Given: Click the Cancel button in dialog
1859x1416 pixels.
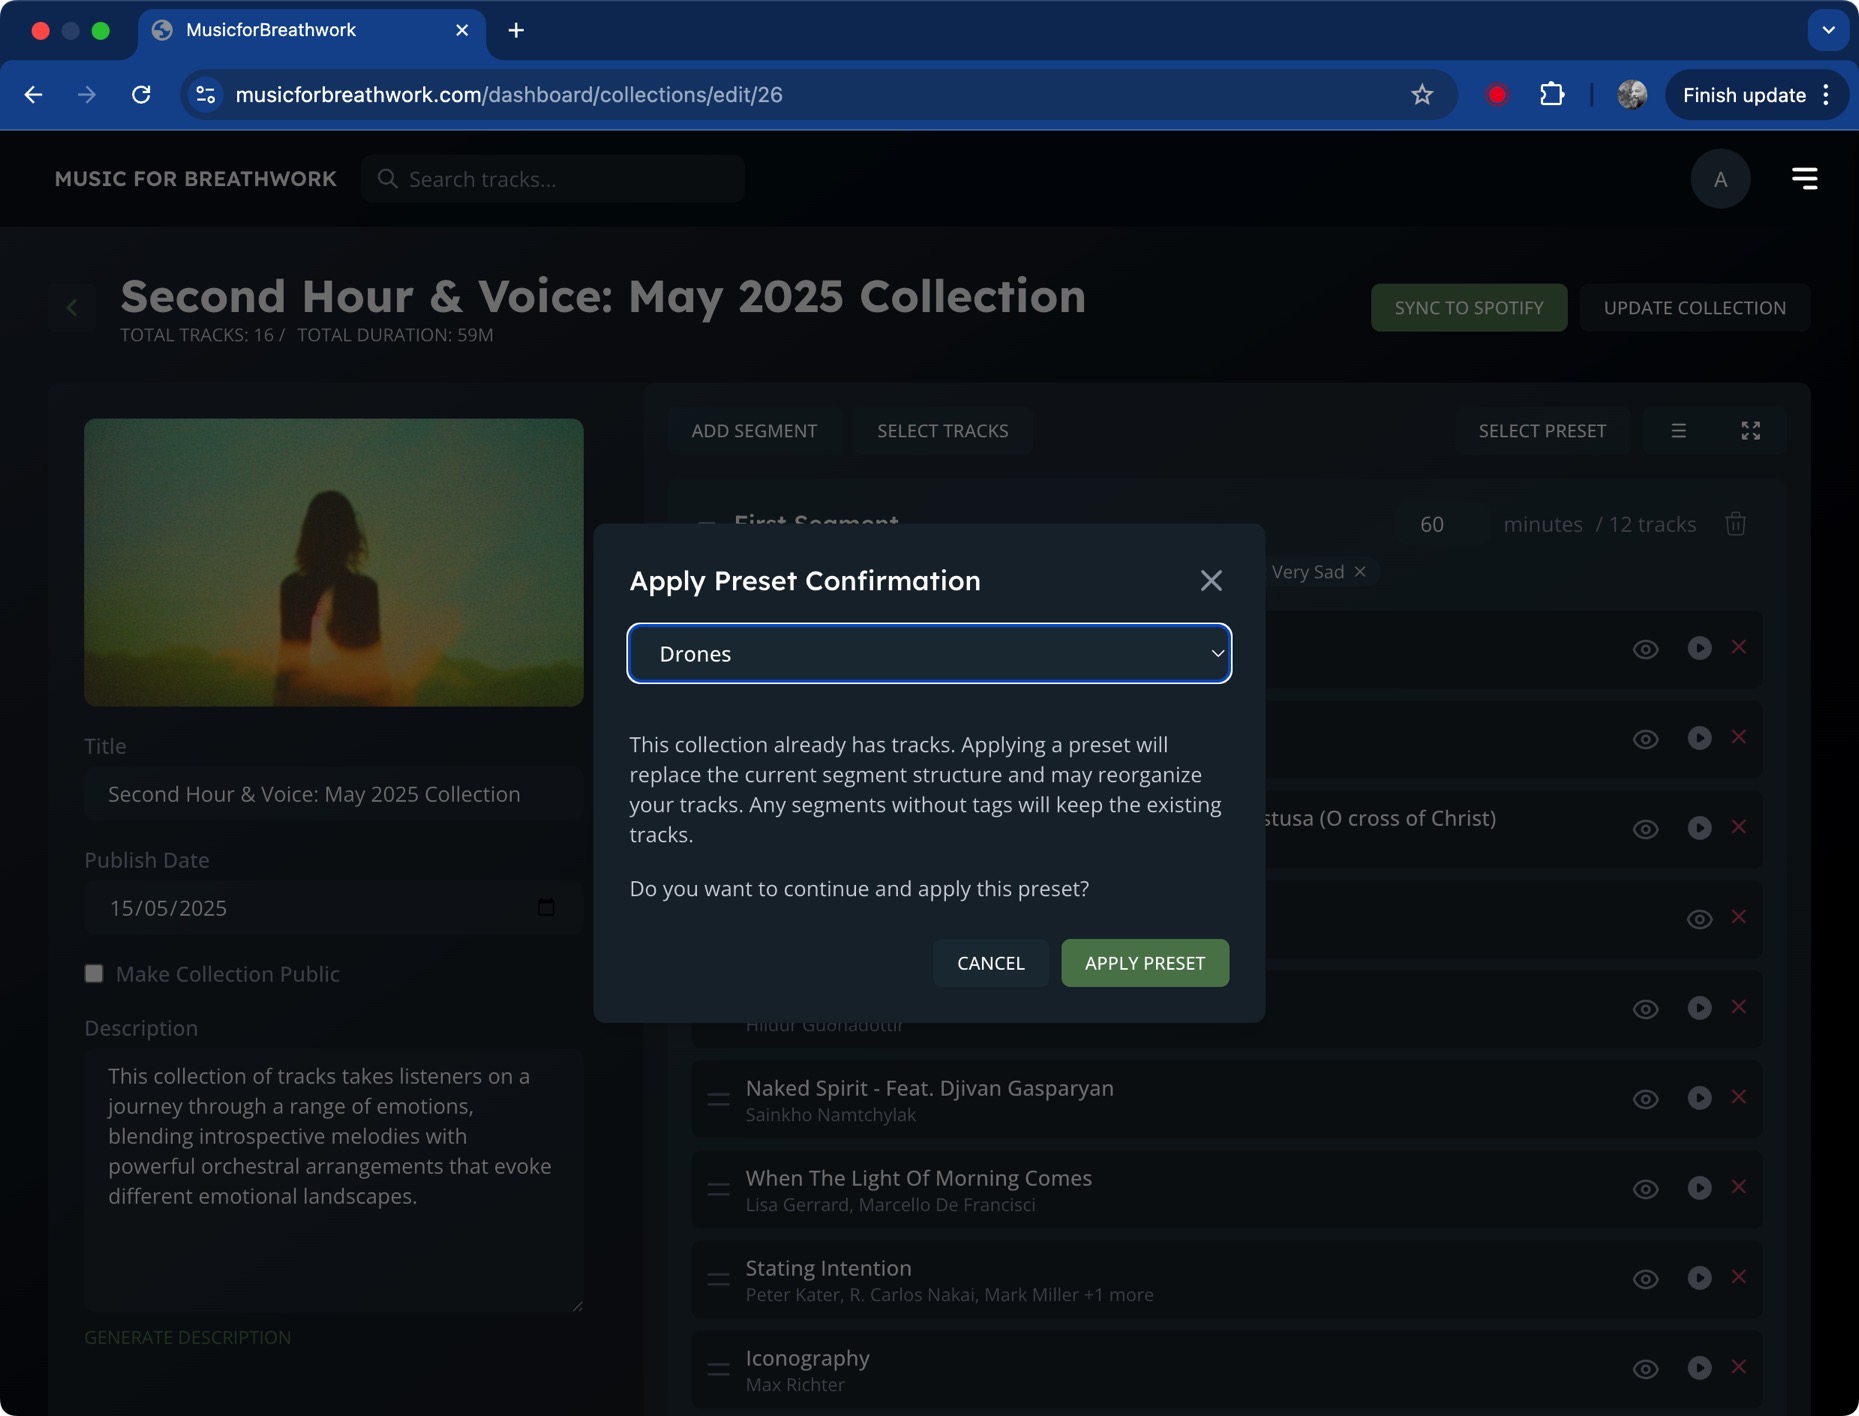Looking at the screenshot, I should 990,963.
